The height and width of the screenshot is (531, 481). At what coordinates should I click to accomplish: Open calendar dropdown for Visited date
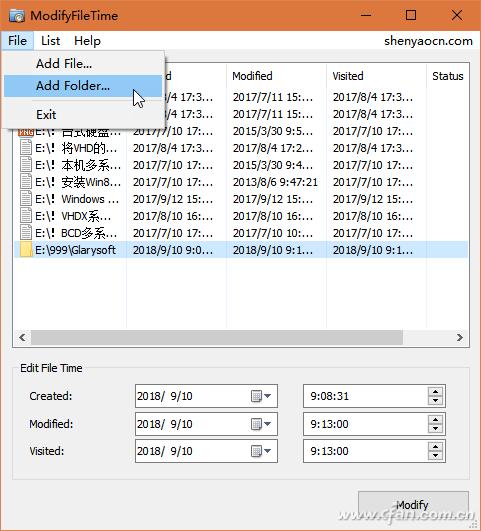(260, 451)
